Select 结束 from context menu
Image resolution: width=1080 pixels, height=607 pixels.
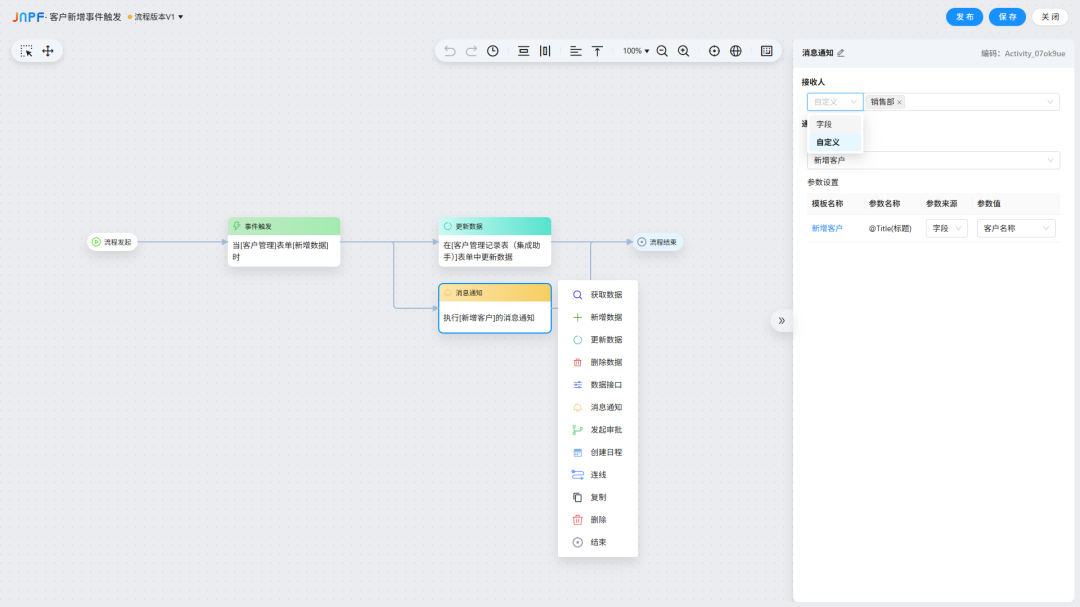597,542
